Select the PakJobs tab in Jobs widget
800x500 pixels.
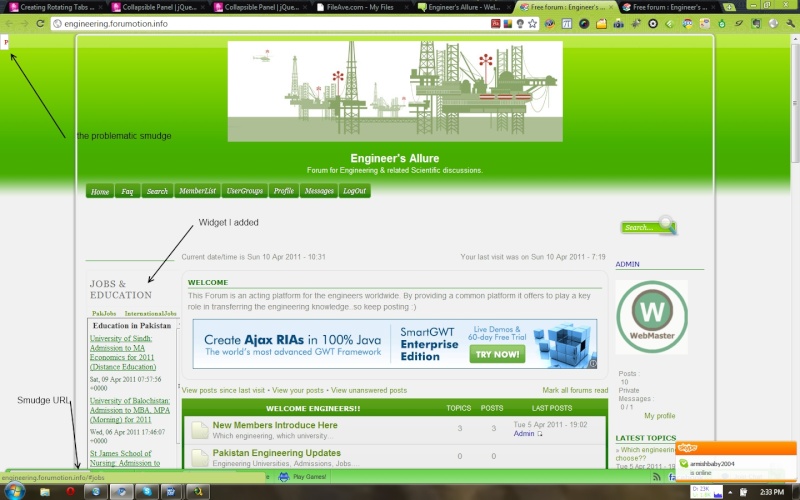click(104, 313)
